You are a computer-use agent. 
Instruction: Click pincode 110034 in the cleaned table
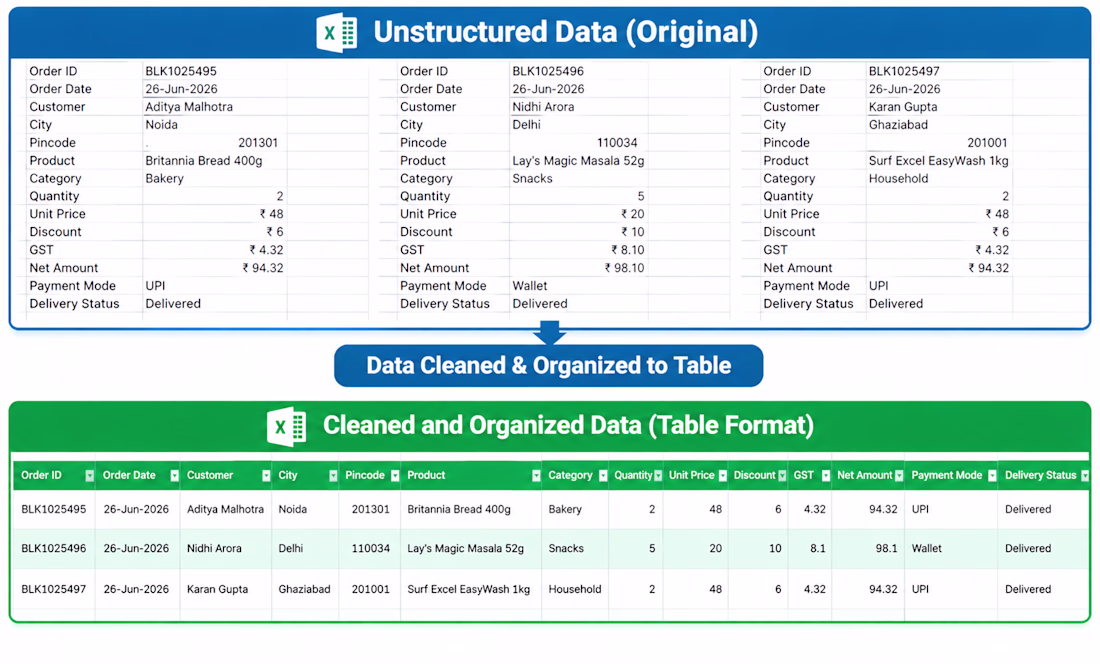point(370,549)
